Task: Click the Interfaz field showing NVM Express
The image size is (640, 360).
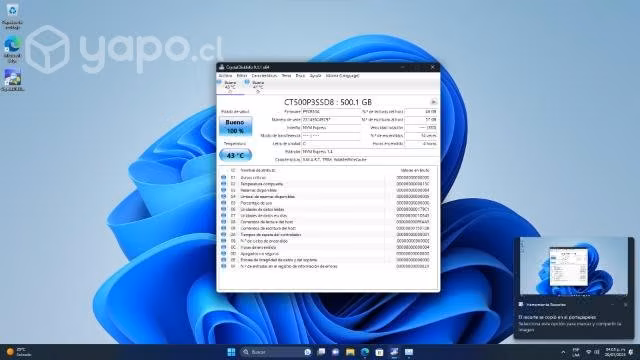Action: tap(331, 128)
